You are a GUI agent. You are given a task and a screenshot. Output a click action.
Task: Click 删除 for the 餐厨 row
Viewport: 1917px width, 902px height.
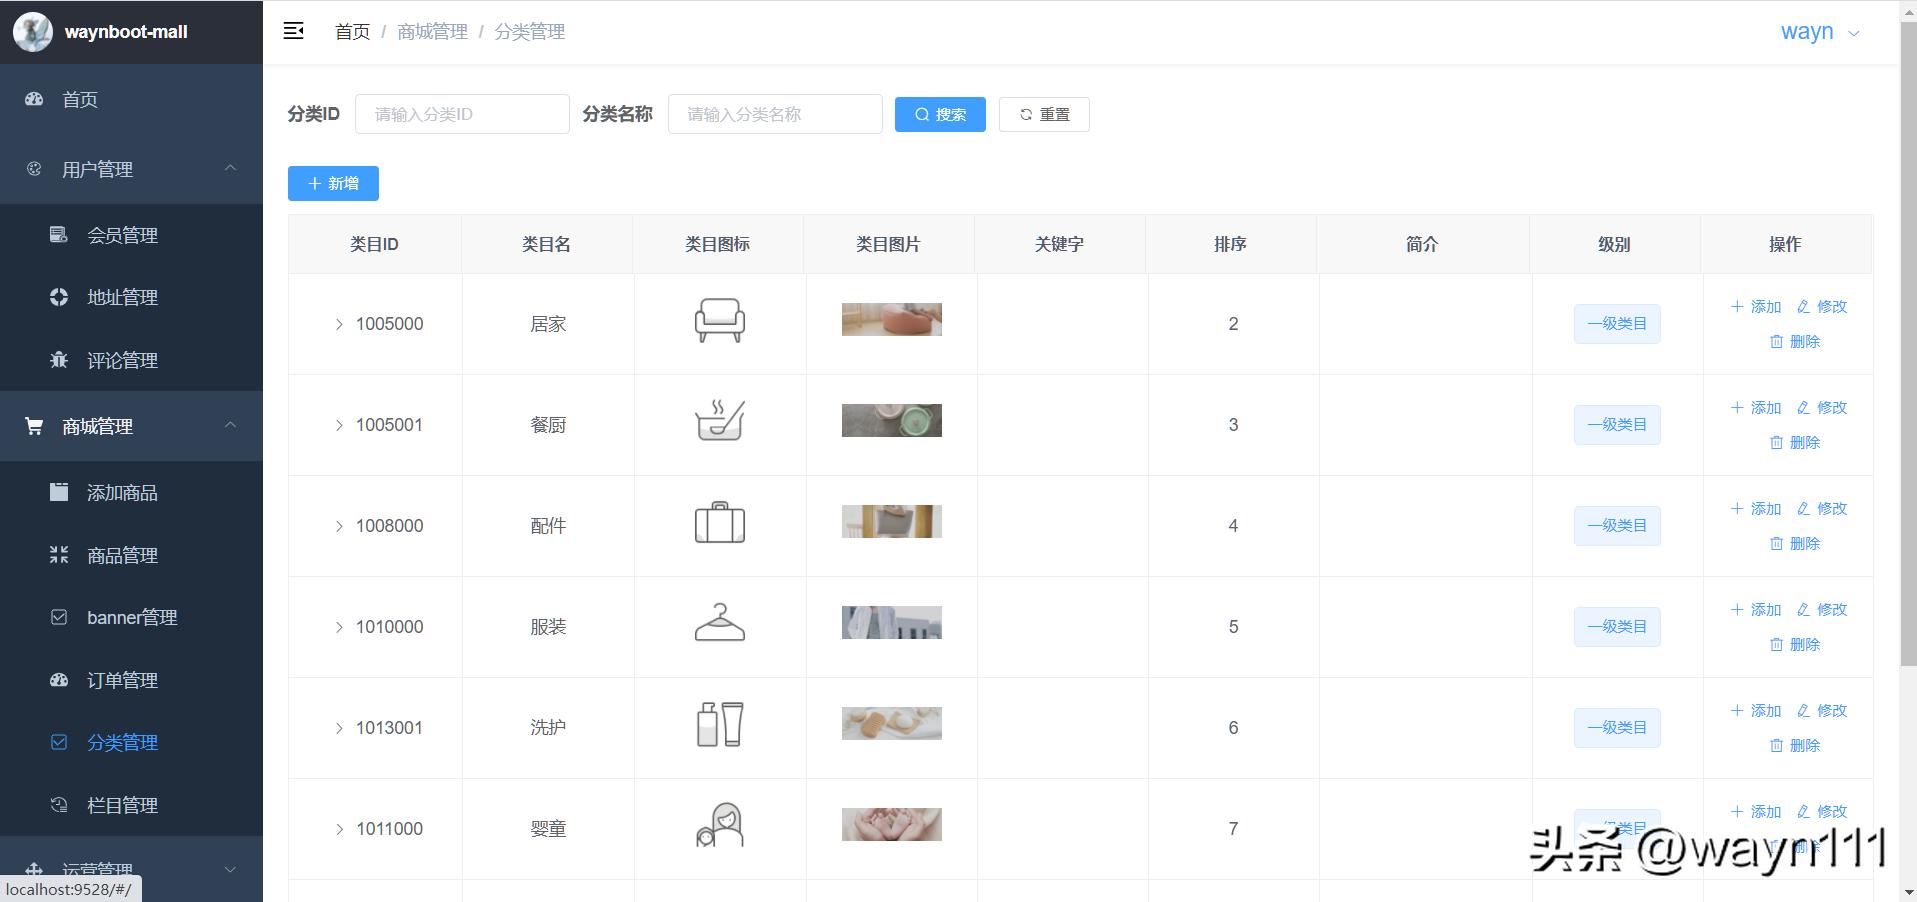(x=1794, y=442)
